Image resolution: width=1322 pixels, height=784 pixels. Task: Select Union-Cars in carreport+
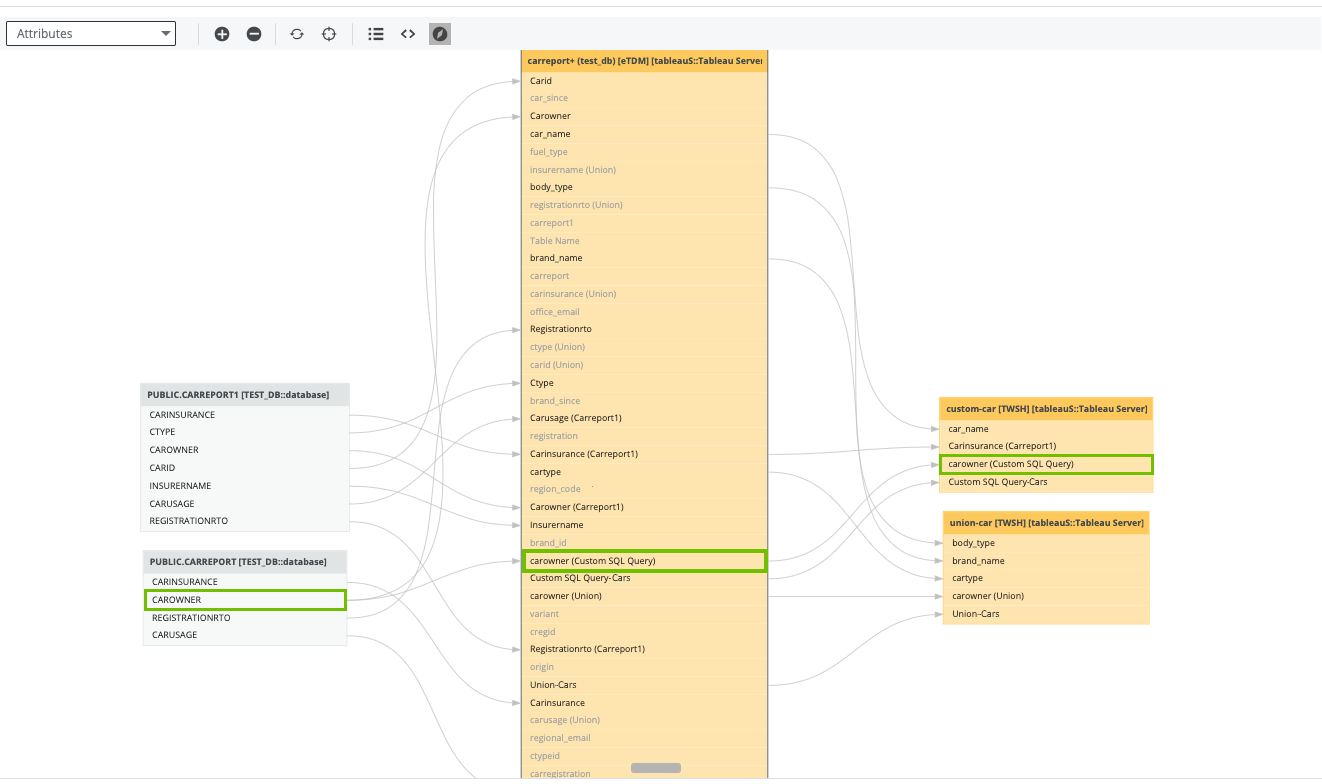(644, 685)
